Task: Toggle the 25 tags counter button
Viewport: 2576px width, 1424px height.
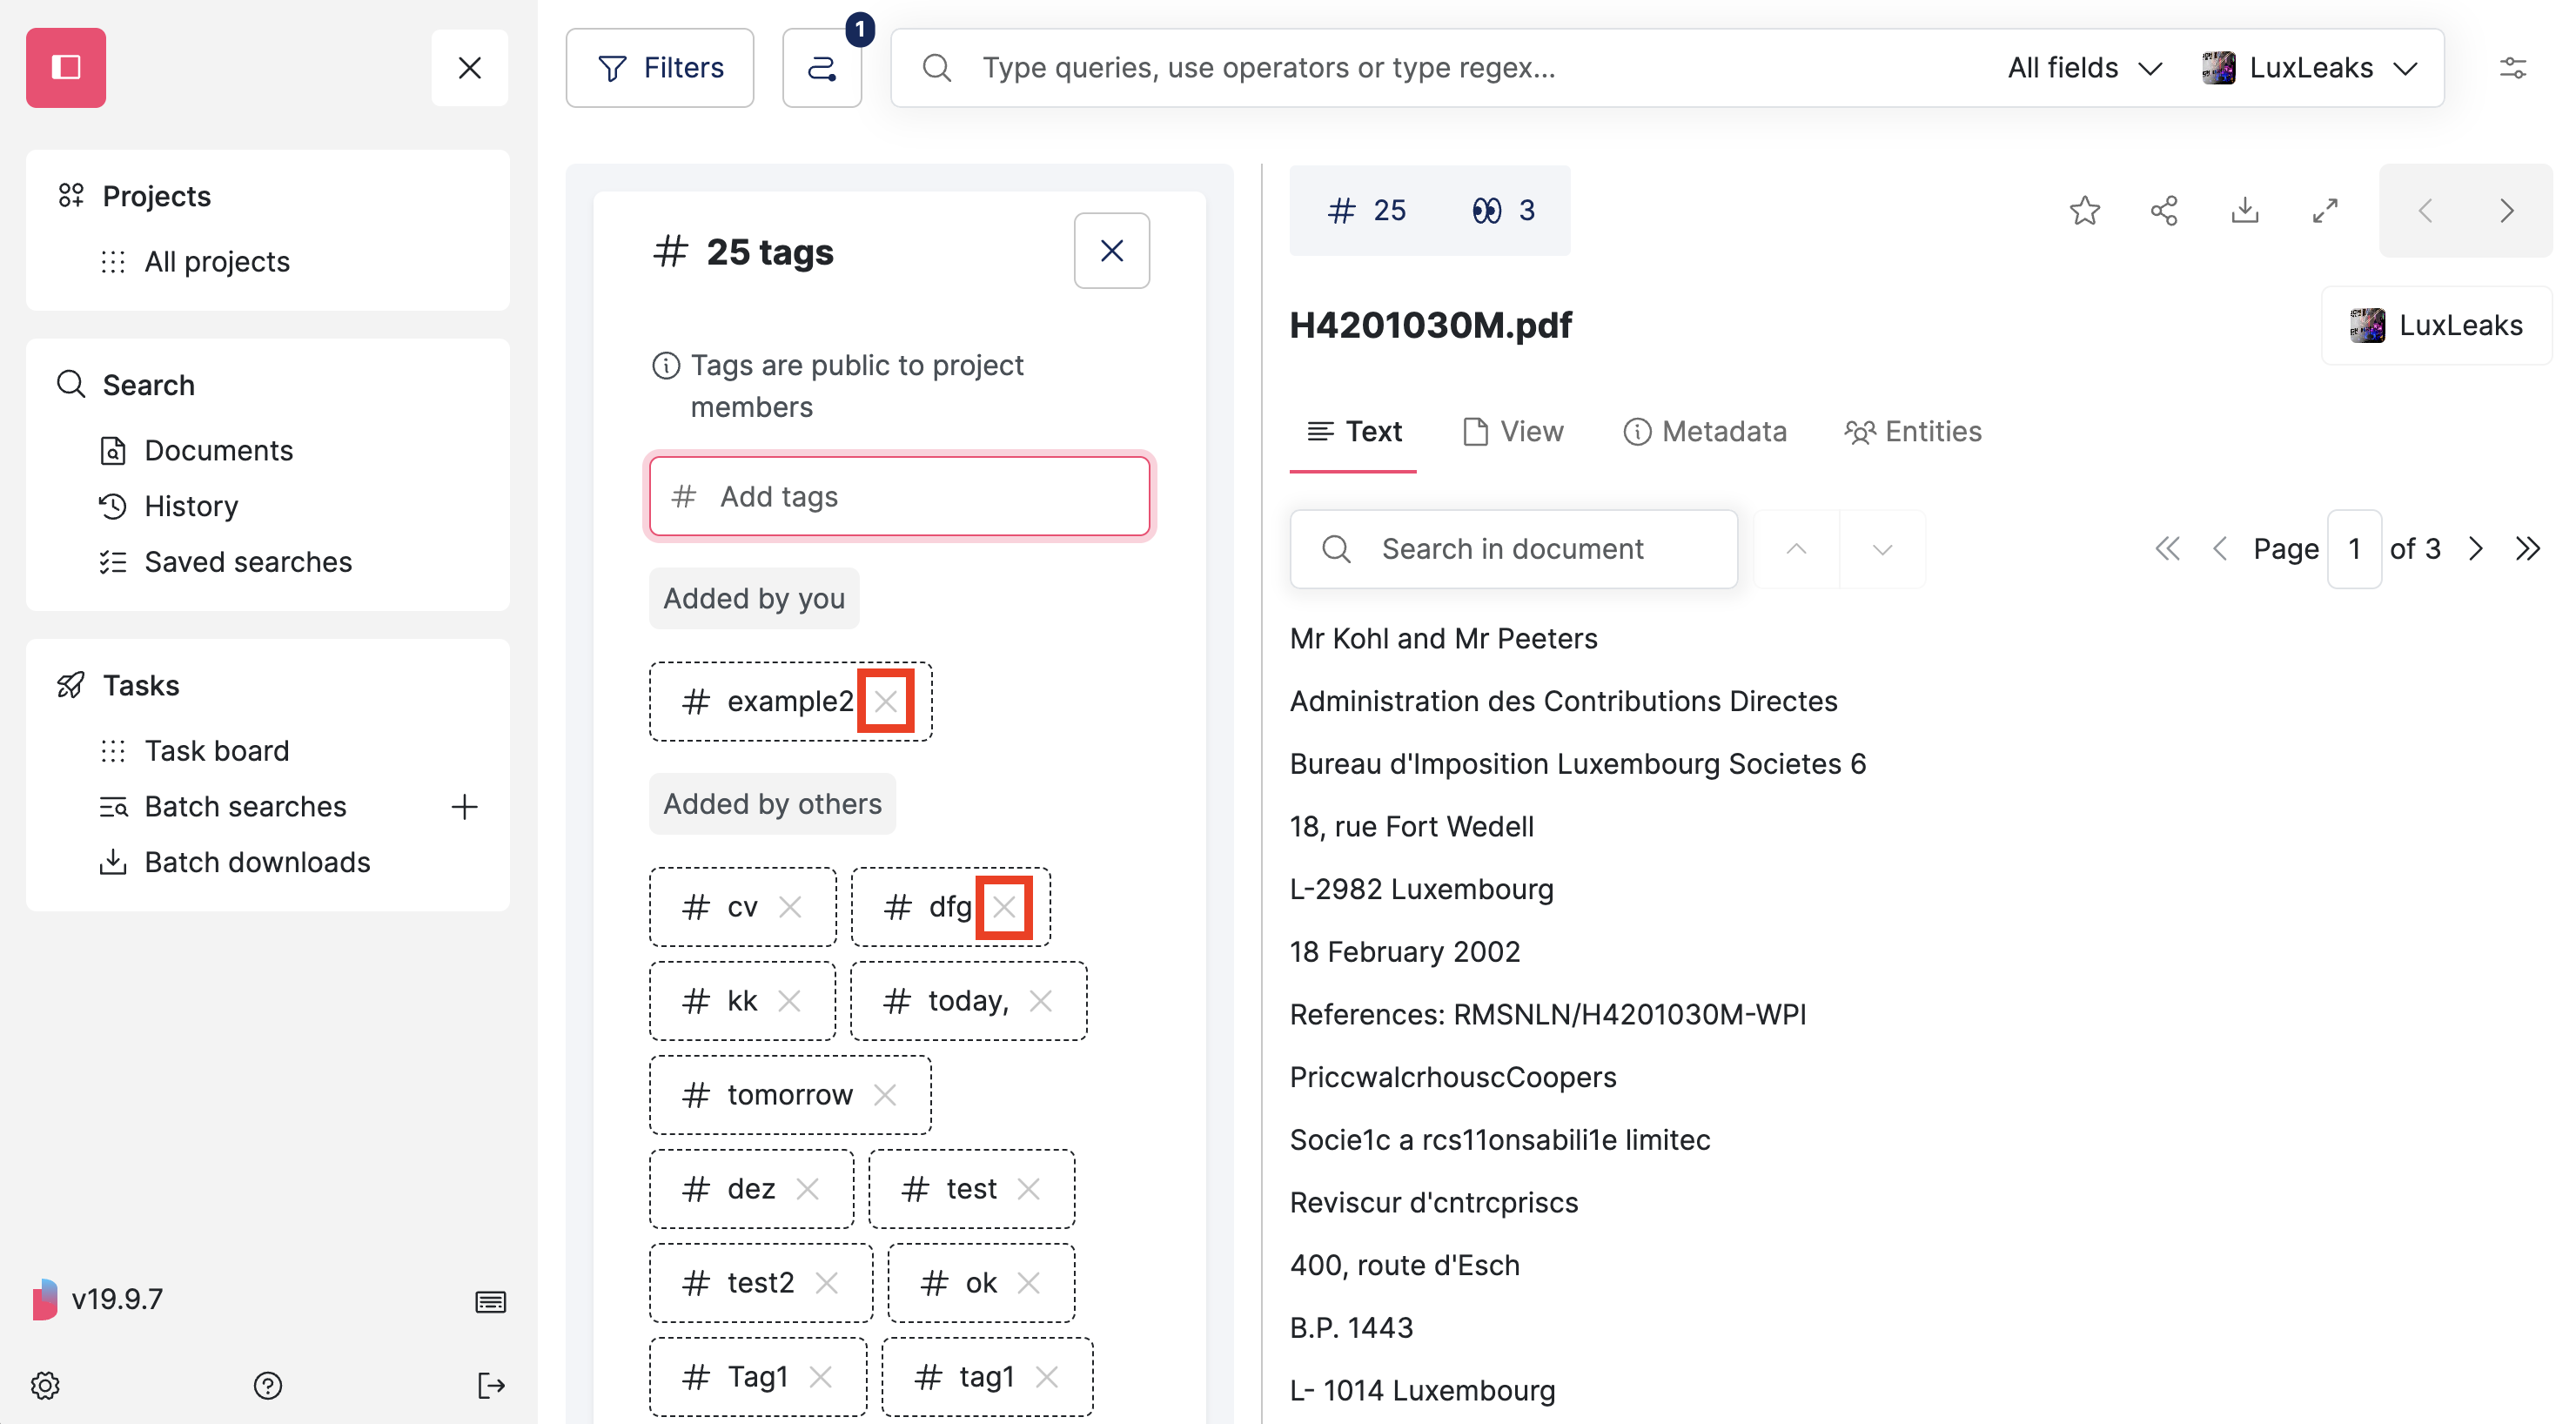Action: tap(1366, 210)
